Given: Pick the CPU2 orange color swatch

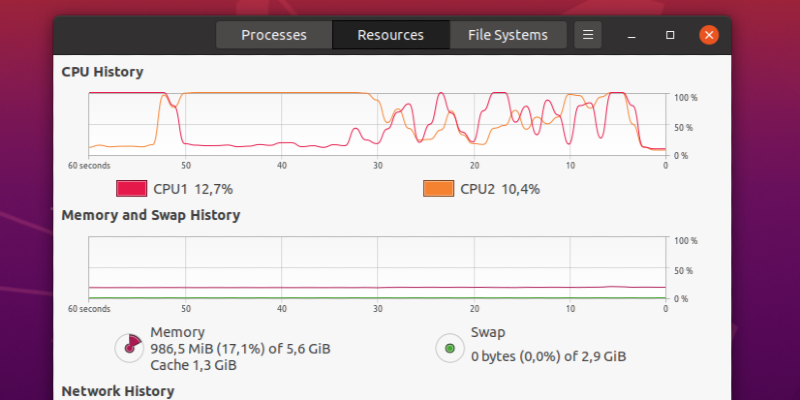Looking at the screenshot, I should pyautogui.click(x=439, y=189).
